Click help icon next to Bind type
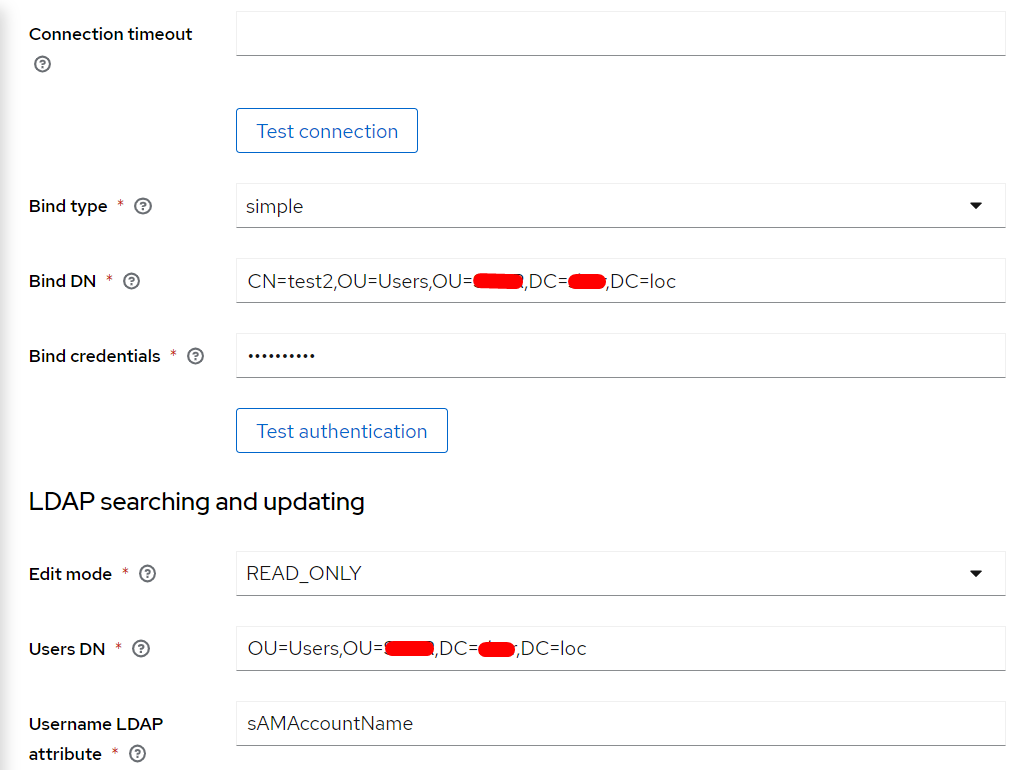 point(143,206)
